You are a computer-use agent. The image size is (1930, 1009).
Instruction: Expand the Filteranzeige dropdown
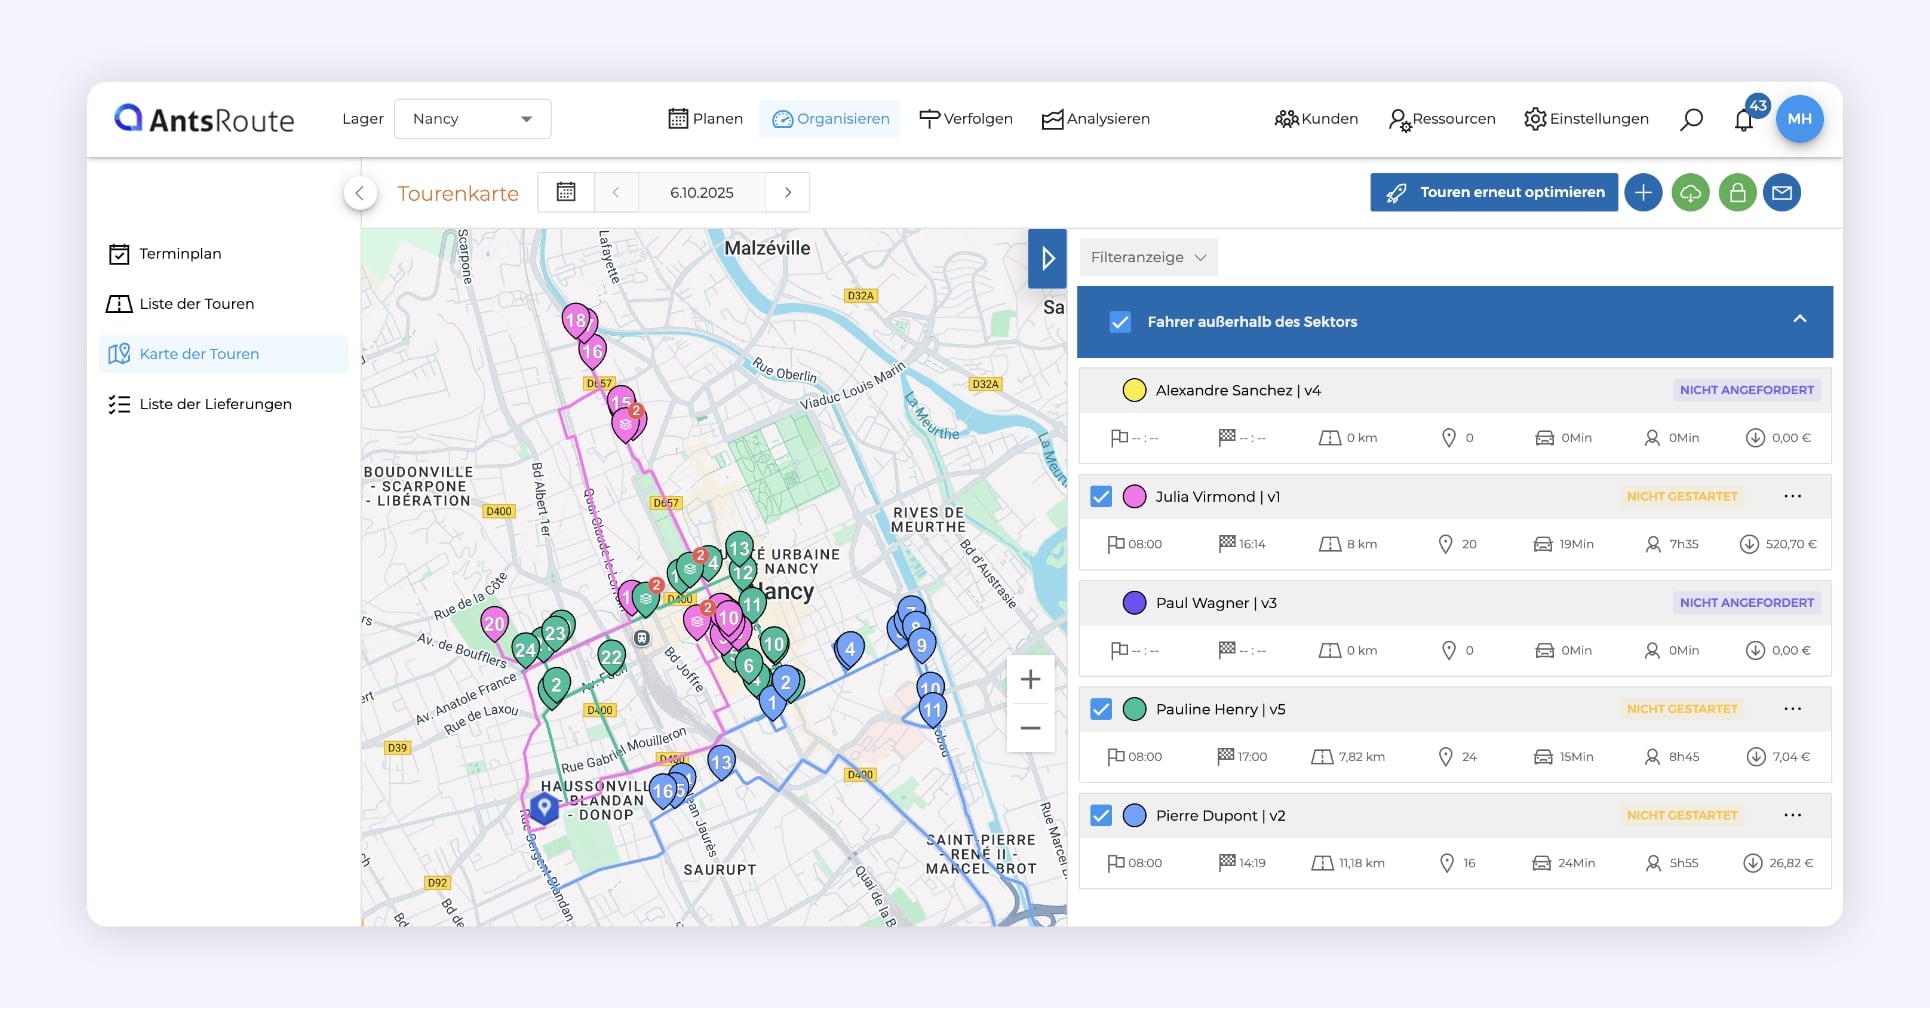point(1148,258)
